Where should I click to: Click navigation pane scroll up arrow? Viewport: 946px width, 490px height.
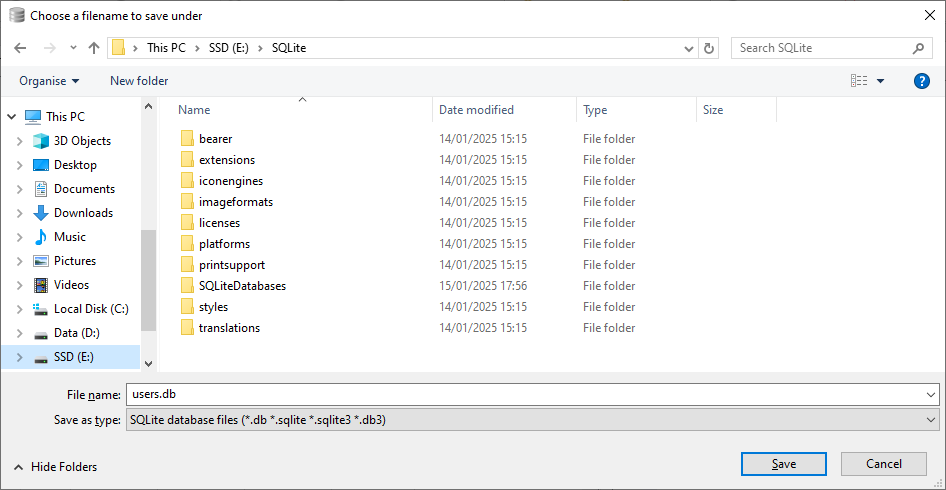[148, 106]
